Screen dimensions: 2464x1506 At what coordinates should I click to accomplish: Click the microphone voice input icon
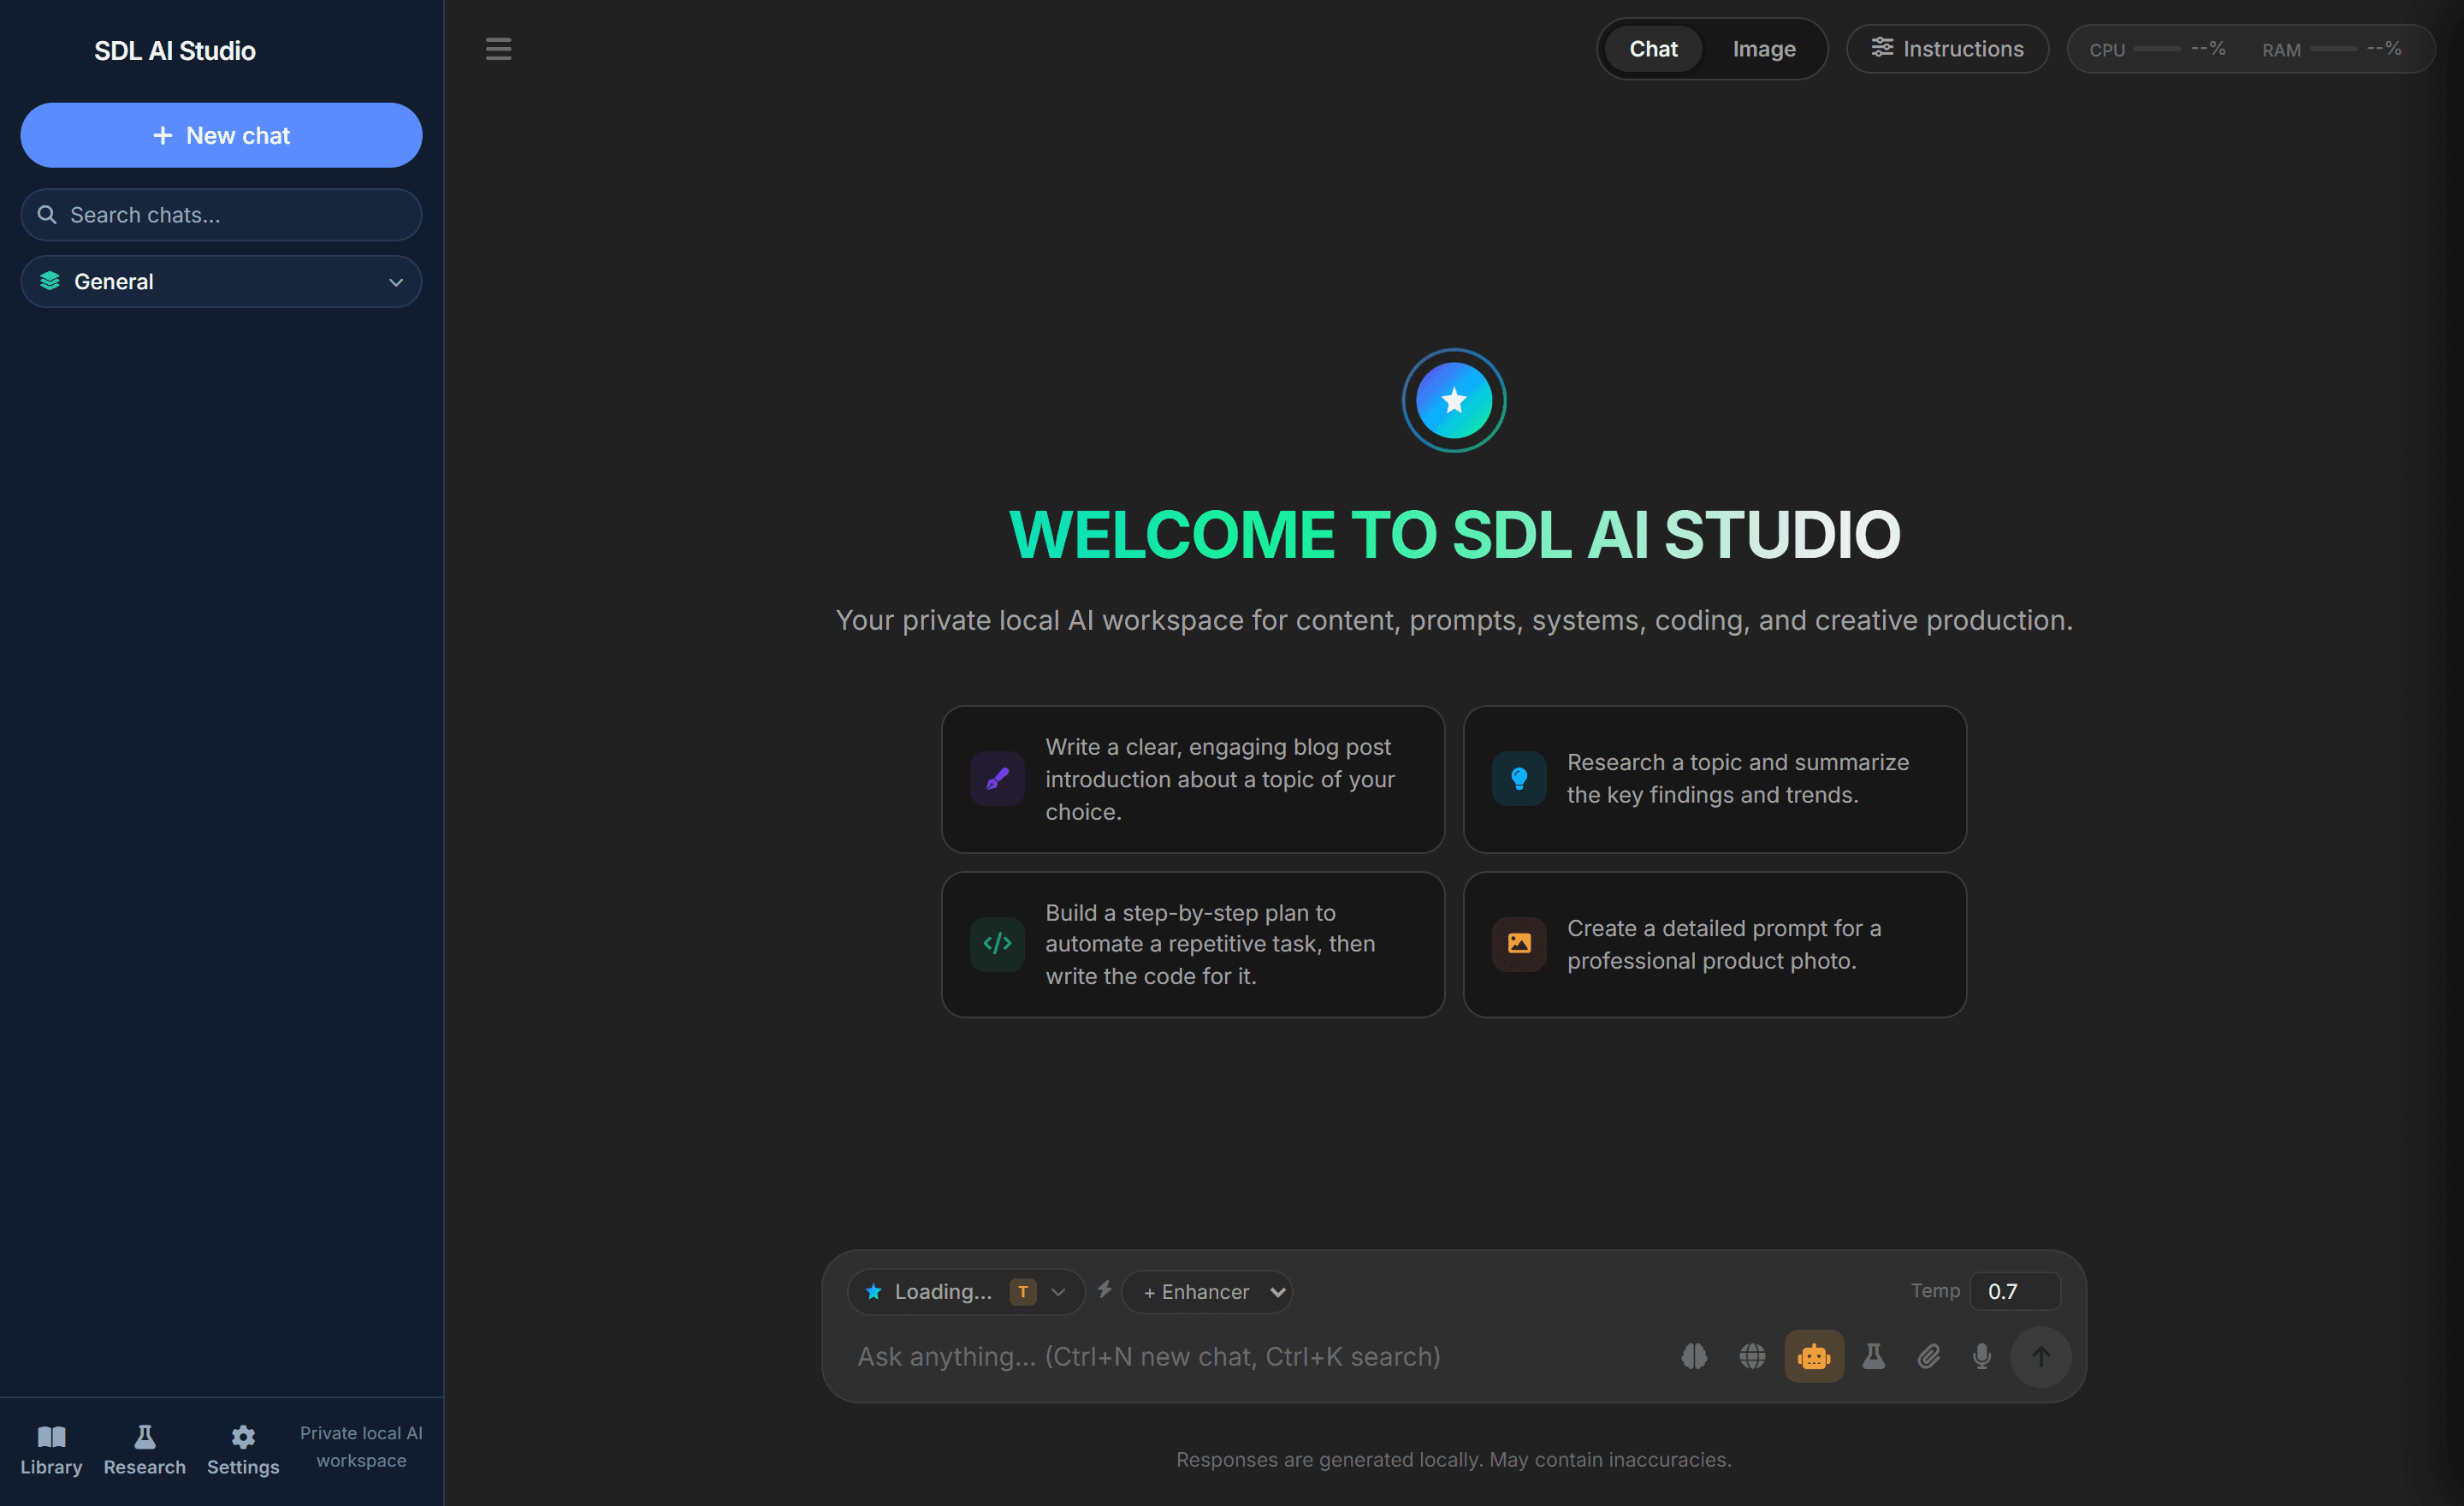pyautogui.click(x=1982, y=1356)
